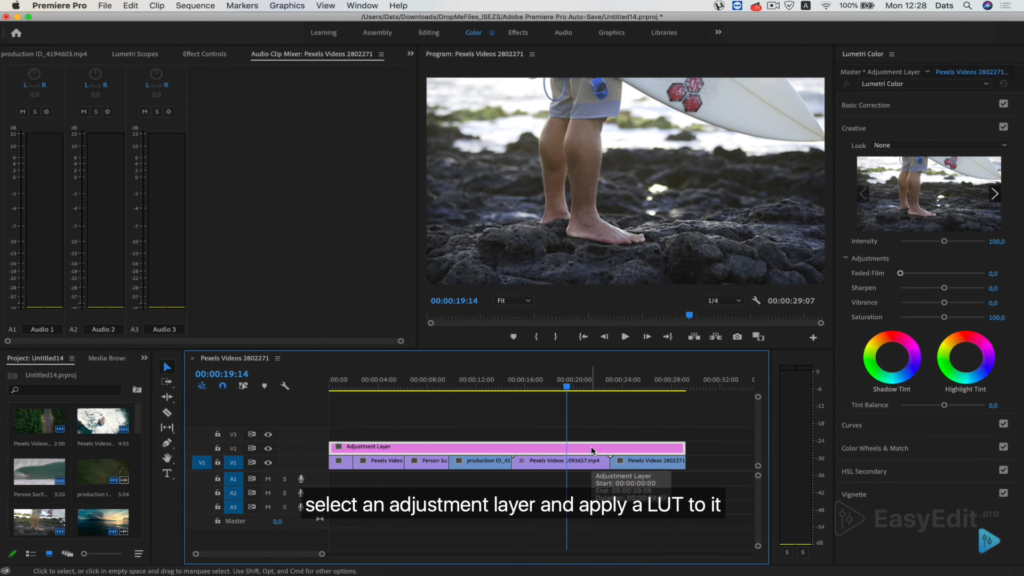Viewport: 1024px width, 576px height.
Task: Add marker in timeline header
Action: point(264,386)
